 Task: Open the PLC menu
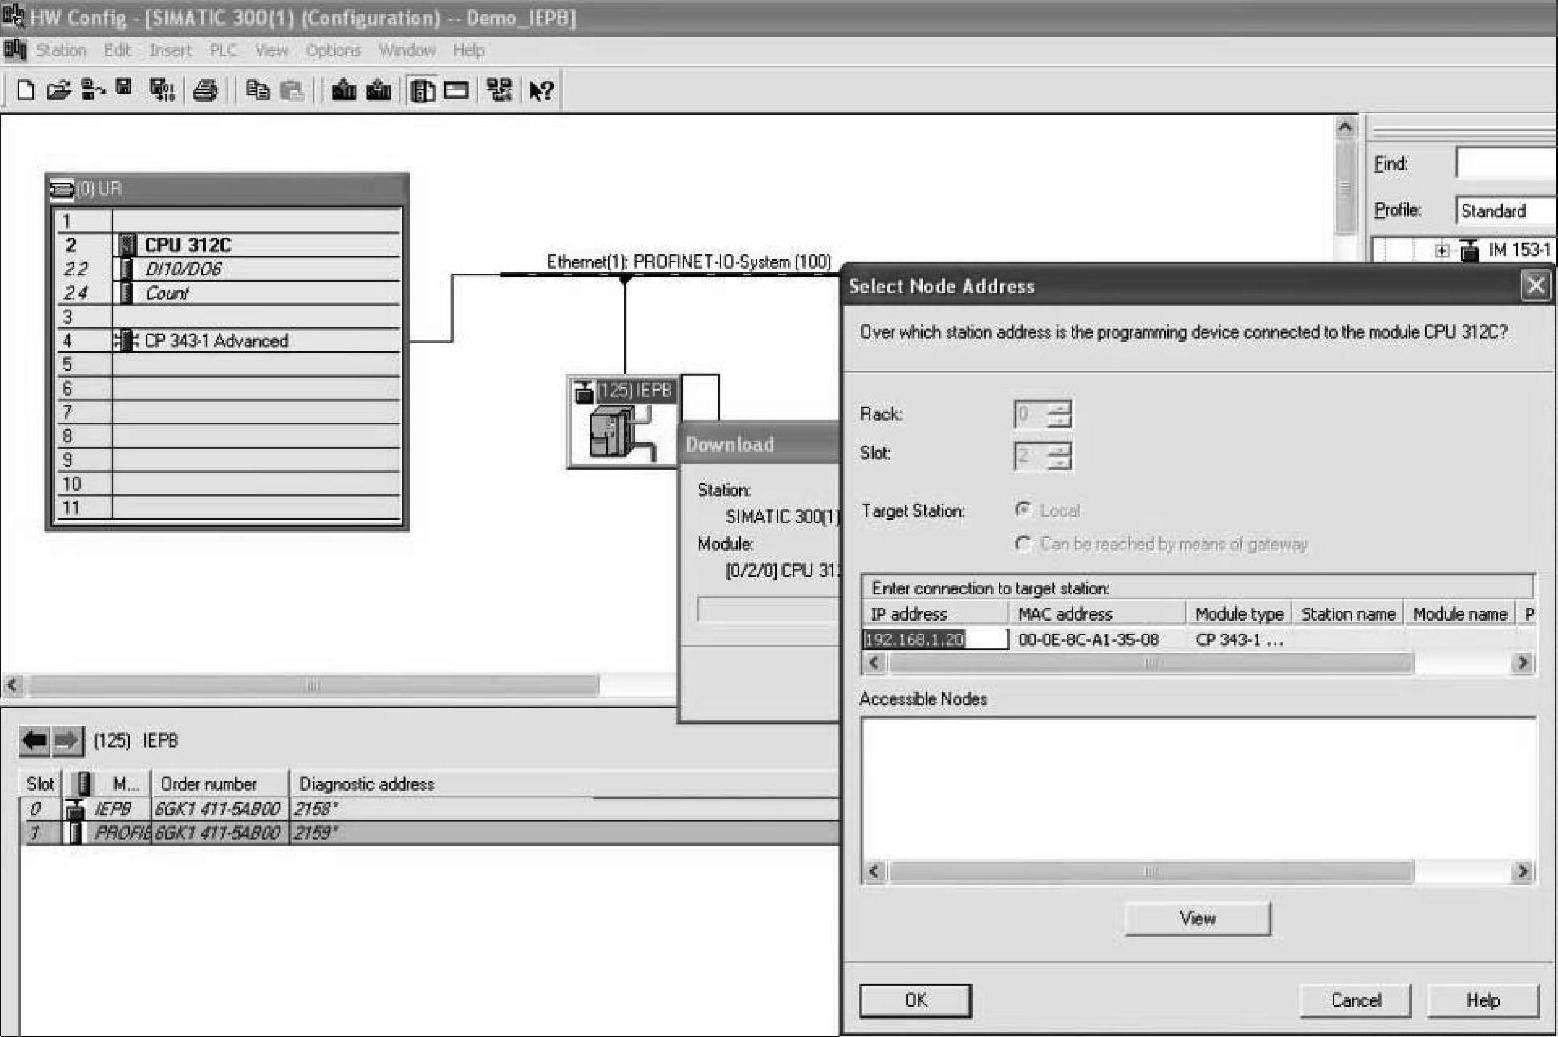[222, 50]
